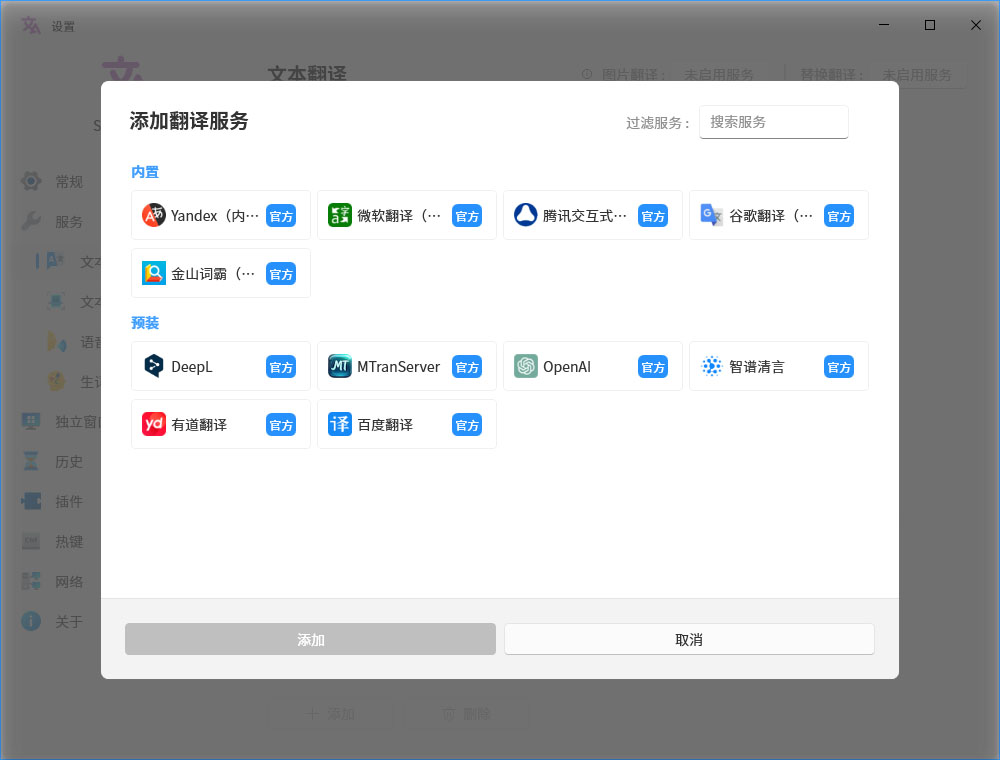Screen dimensions: 1000x760
Task: Click the 智谱清言 service name text
Action: pos(757,367)
